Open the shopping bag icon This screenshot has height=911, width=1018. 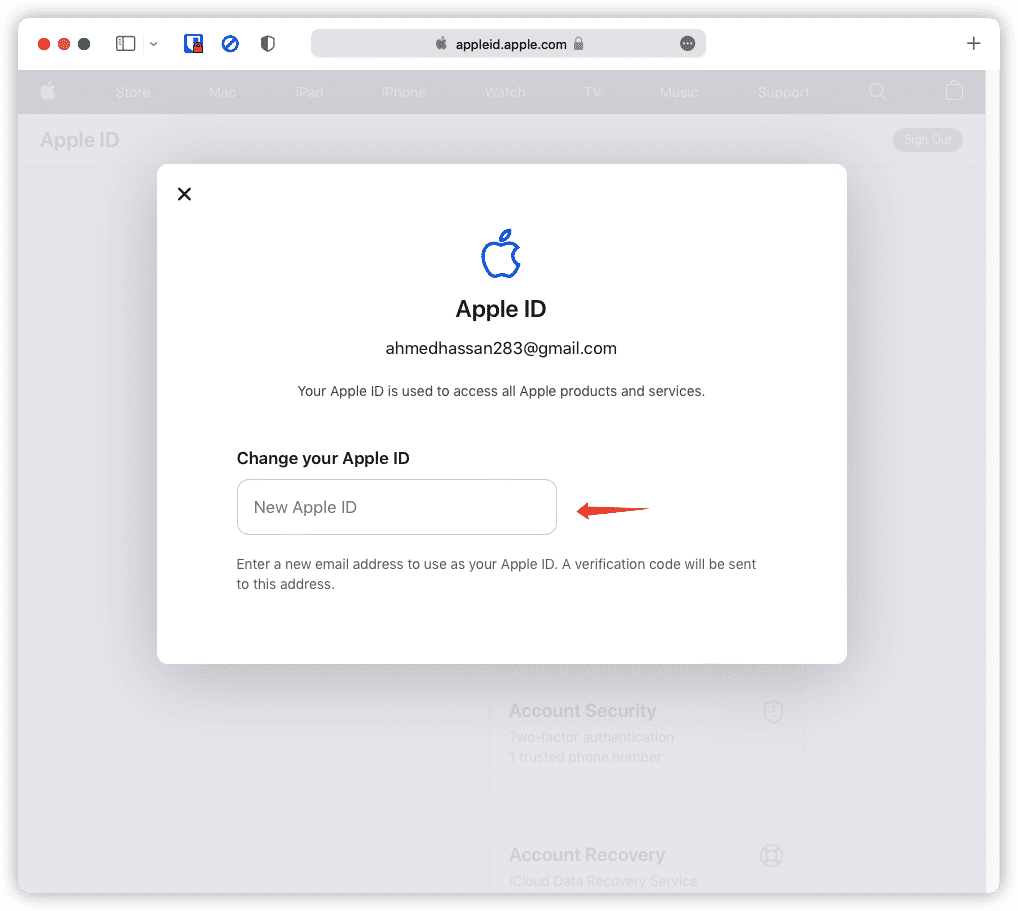(954, 91)
